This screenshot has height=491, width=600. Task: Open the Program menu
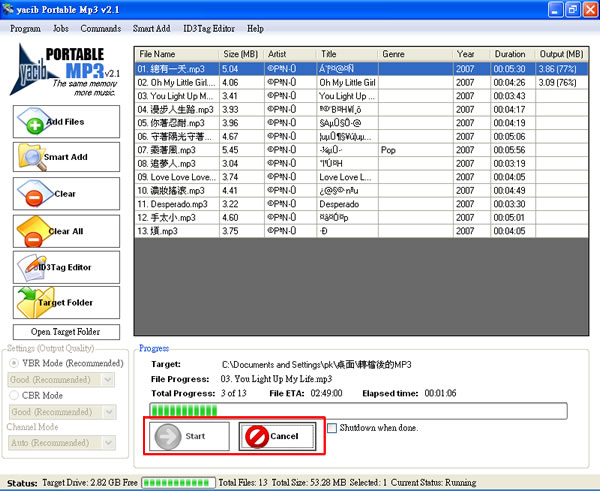point(25,29)
